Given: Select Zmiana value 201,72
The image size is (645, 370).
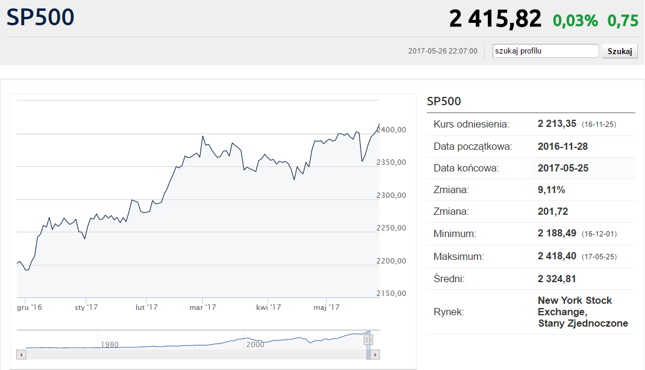Looking at the screenshot, I should click(x=553, y=212).
